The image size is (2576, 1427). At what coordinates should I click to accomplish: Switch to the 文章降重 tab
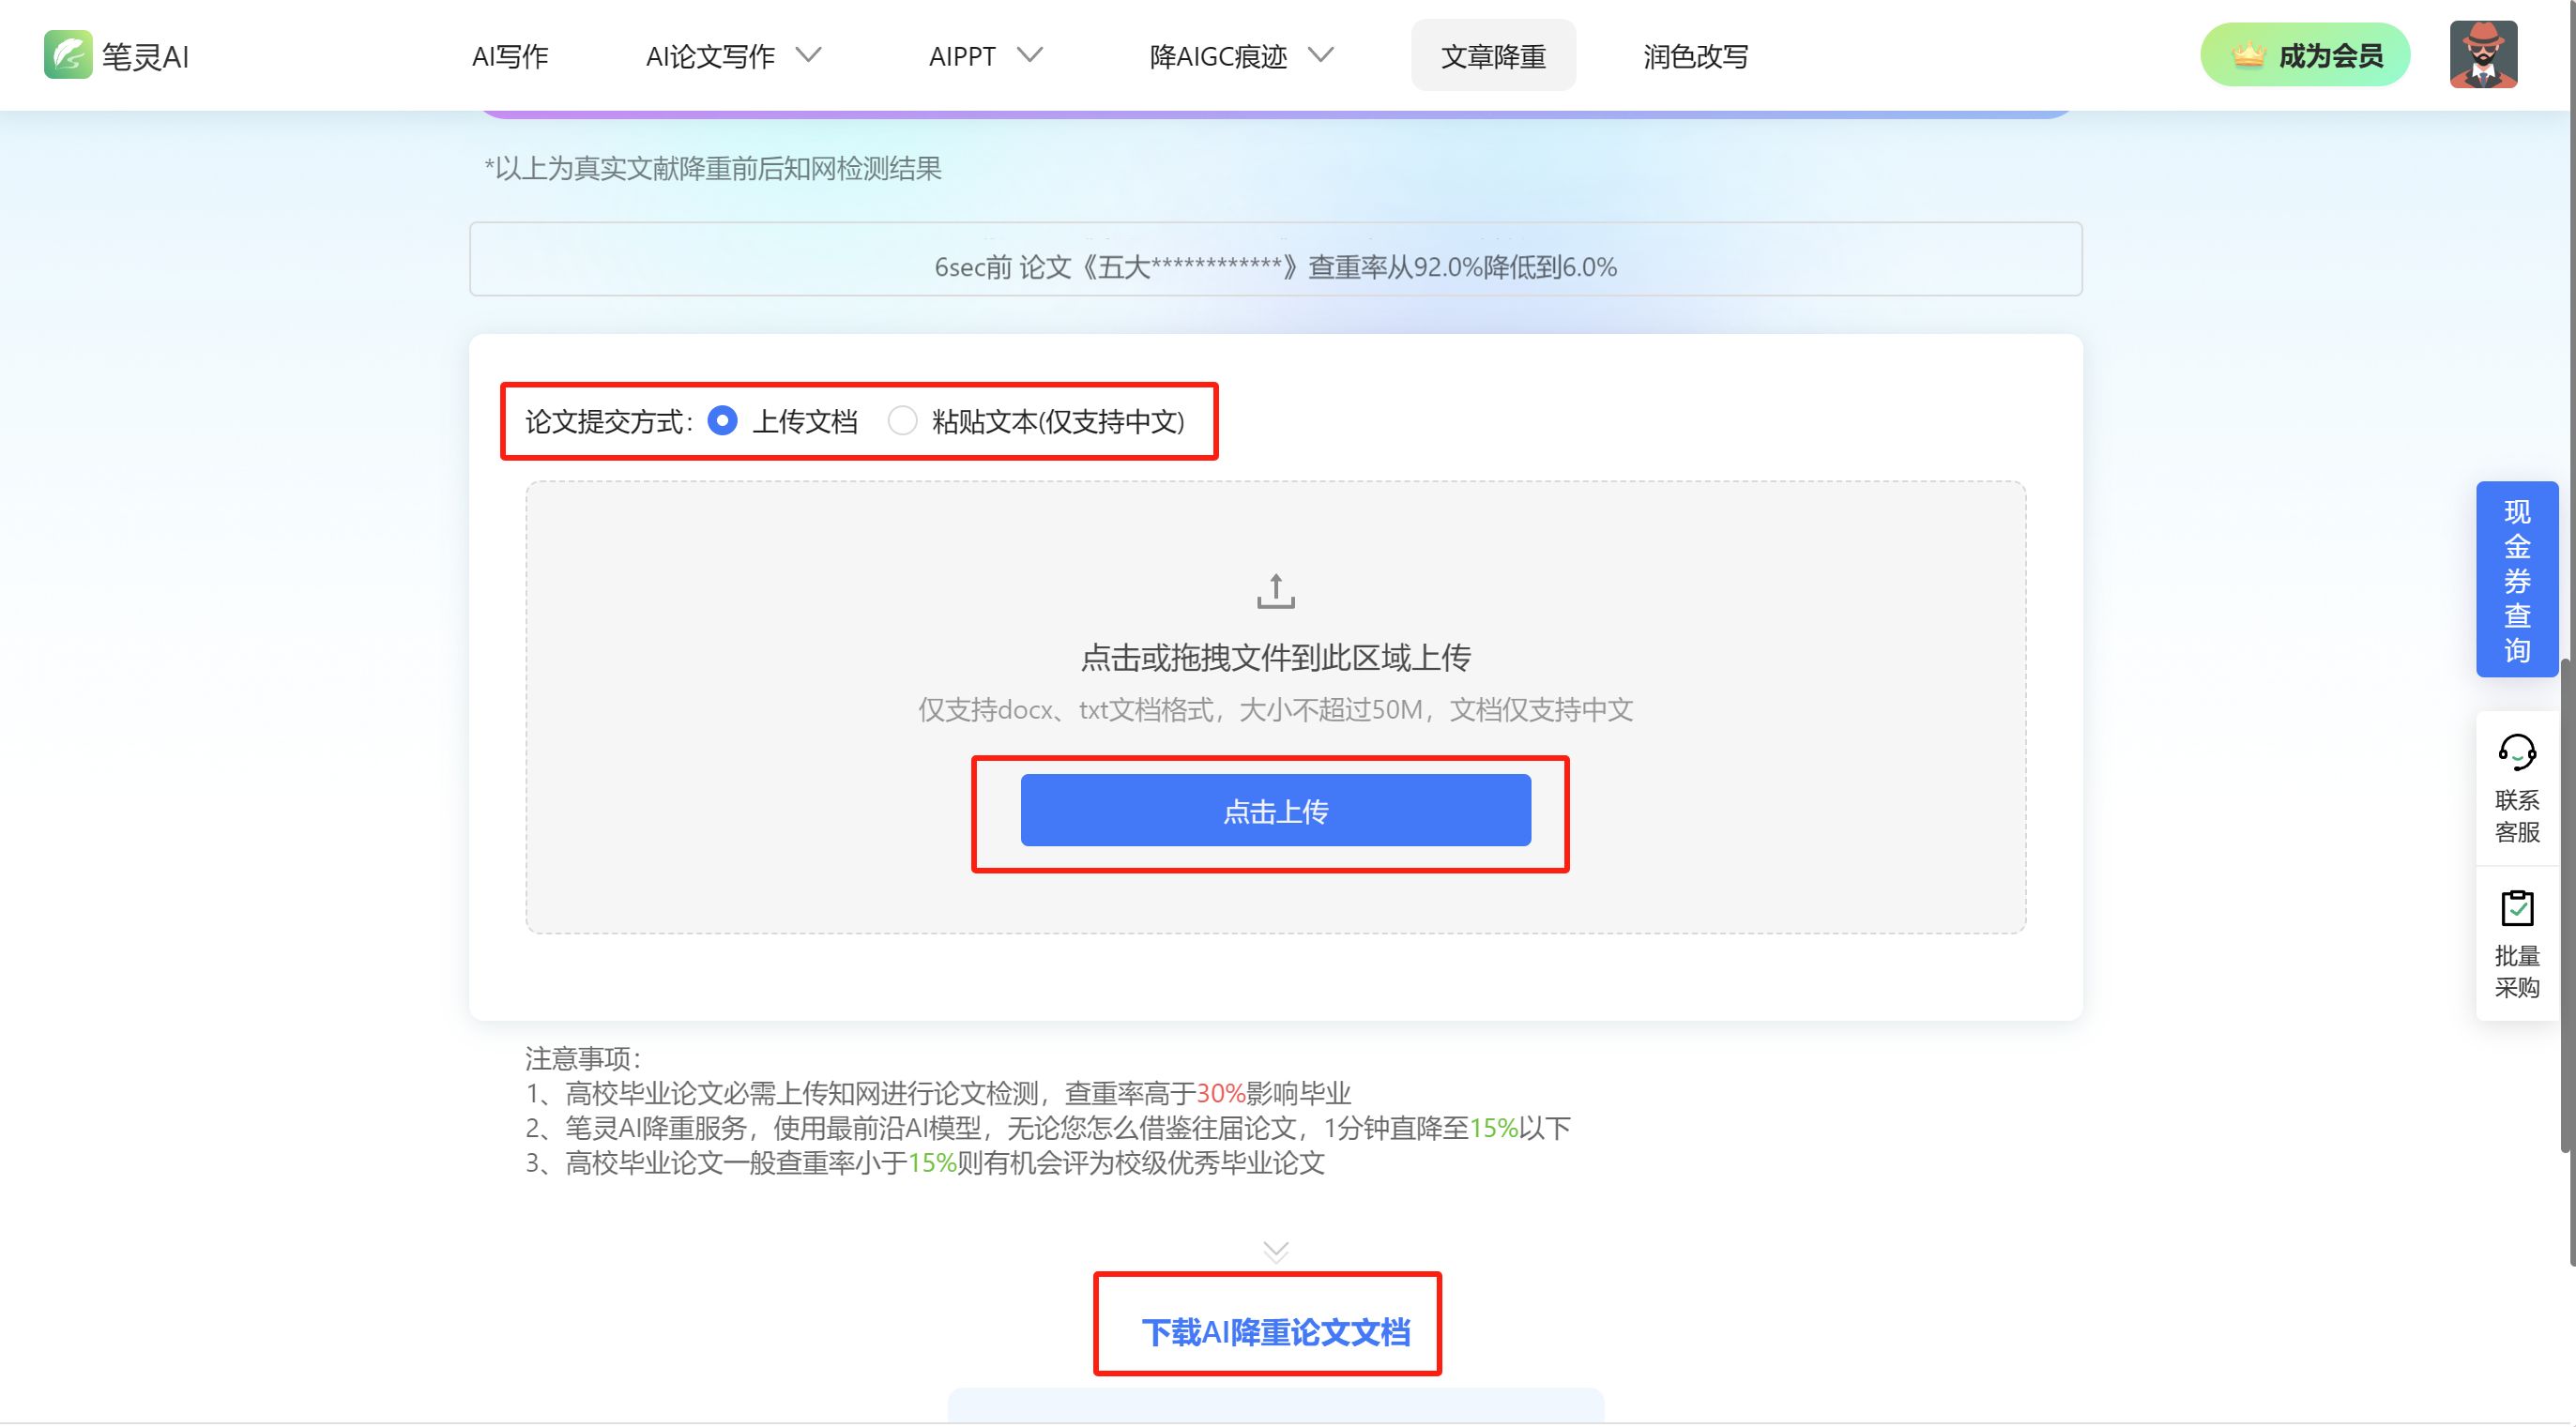(1493, 56)
